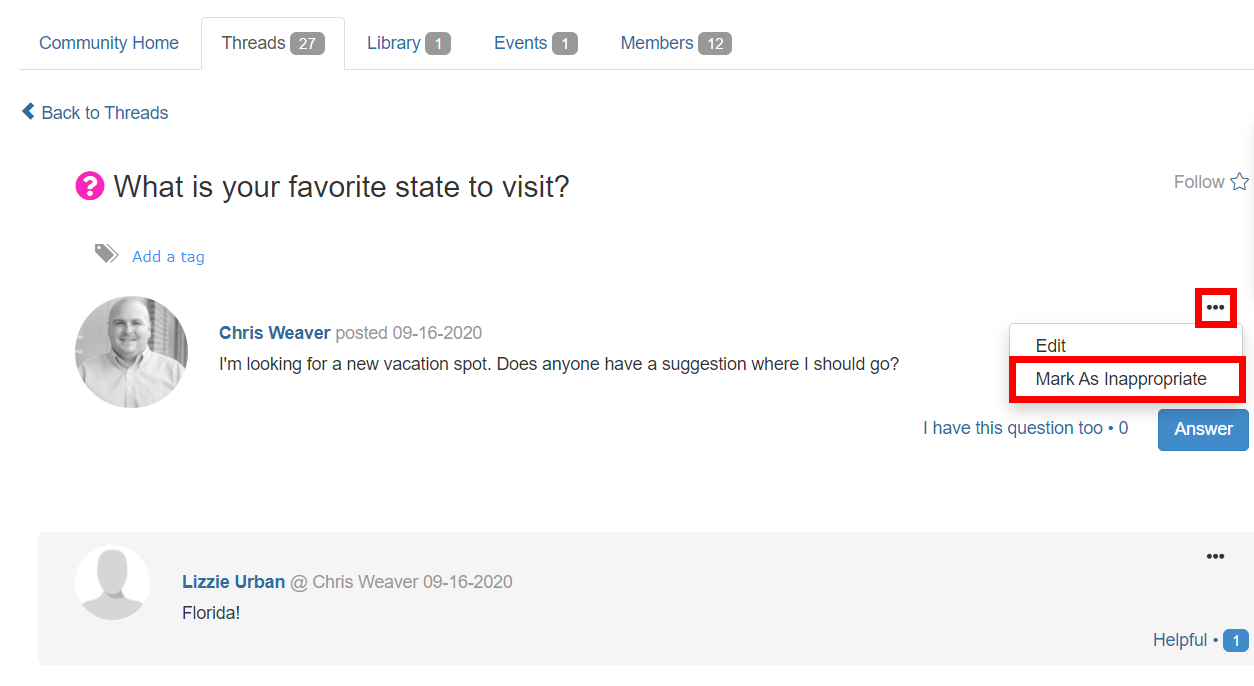Go to the Events tab
This screenshot has height=686, width=1254.
click(x=536, y=43)
